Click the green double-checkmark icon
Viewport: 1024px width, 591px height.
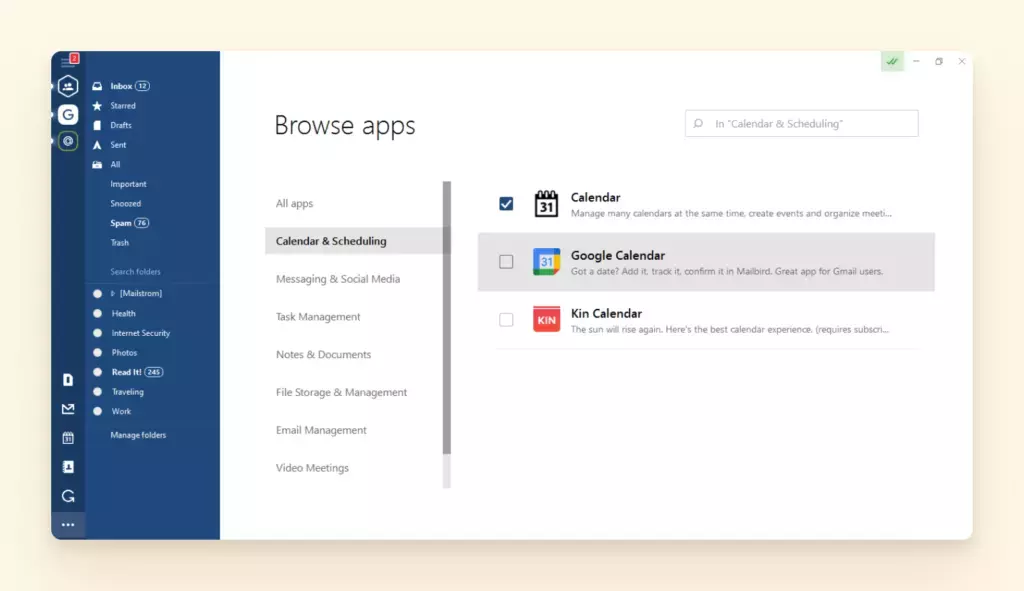coord(892,61)
